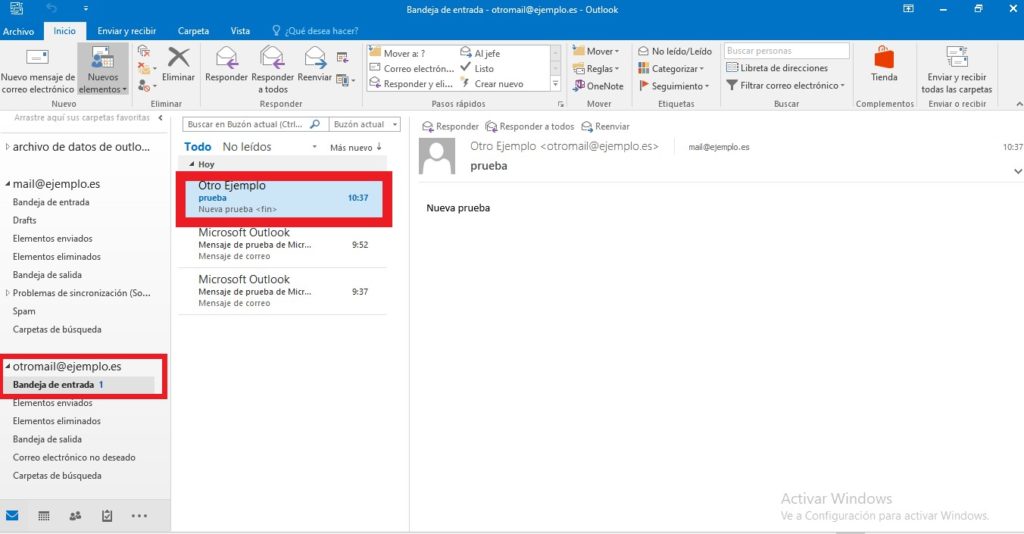
Task: Click Responder in the ribbon
Action: (x=226, y=65)
